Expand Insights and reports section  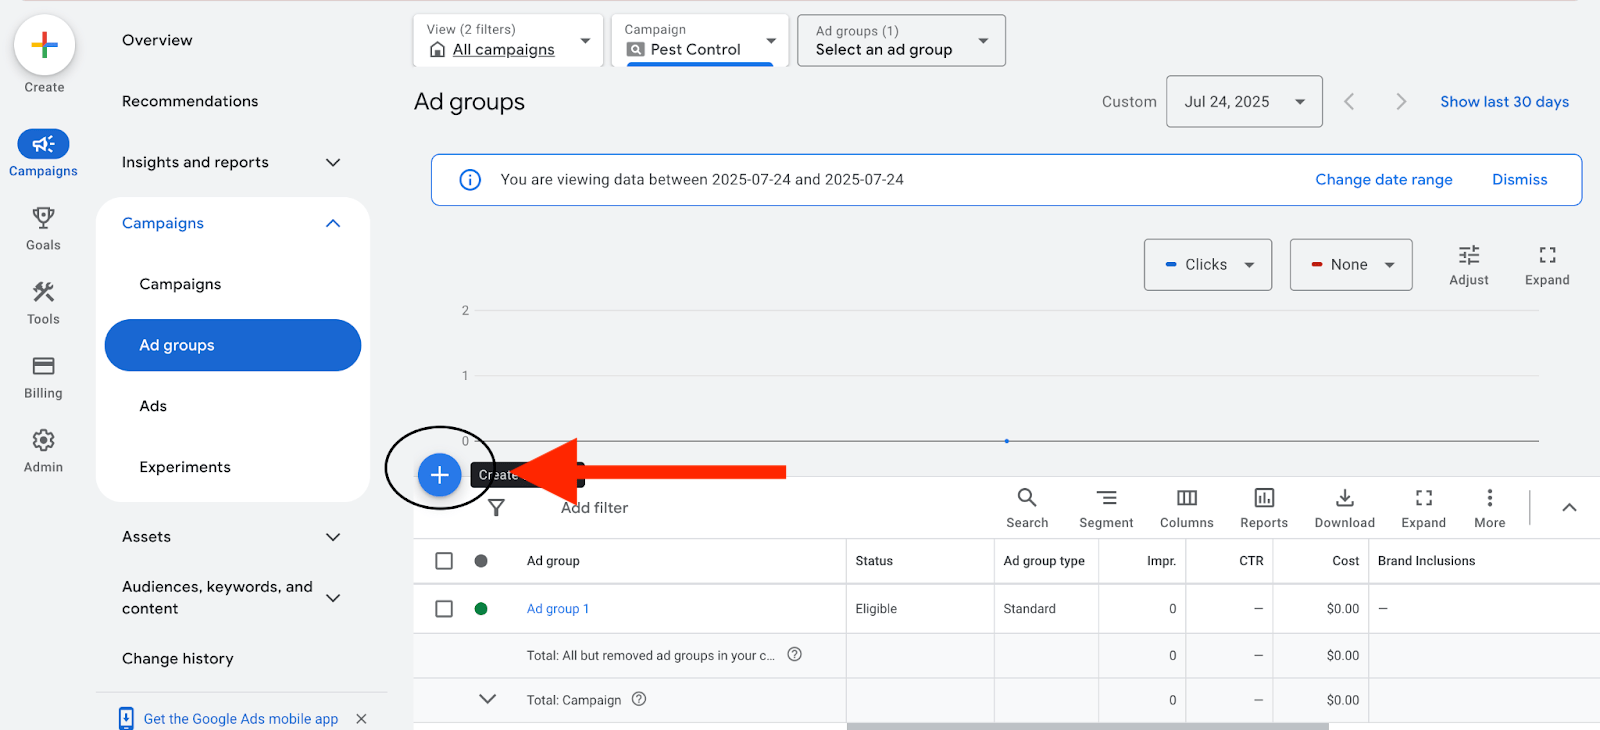pyautogui.click(x=333, y=162)
